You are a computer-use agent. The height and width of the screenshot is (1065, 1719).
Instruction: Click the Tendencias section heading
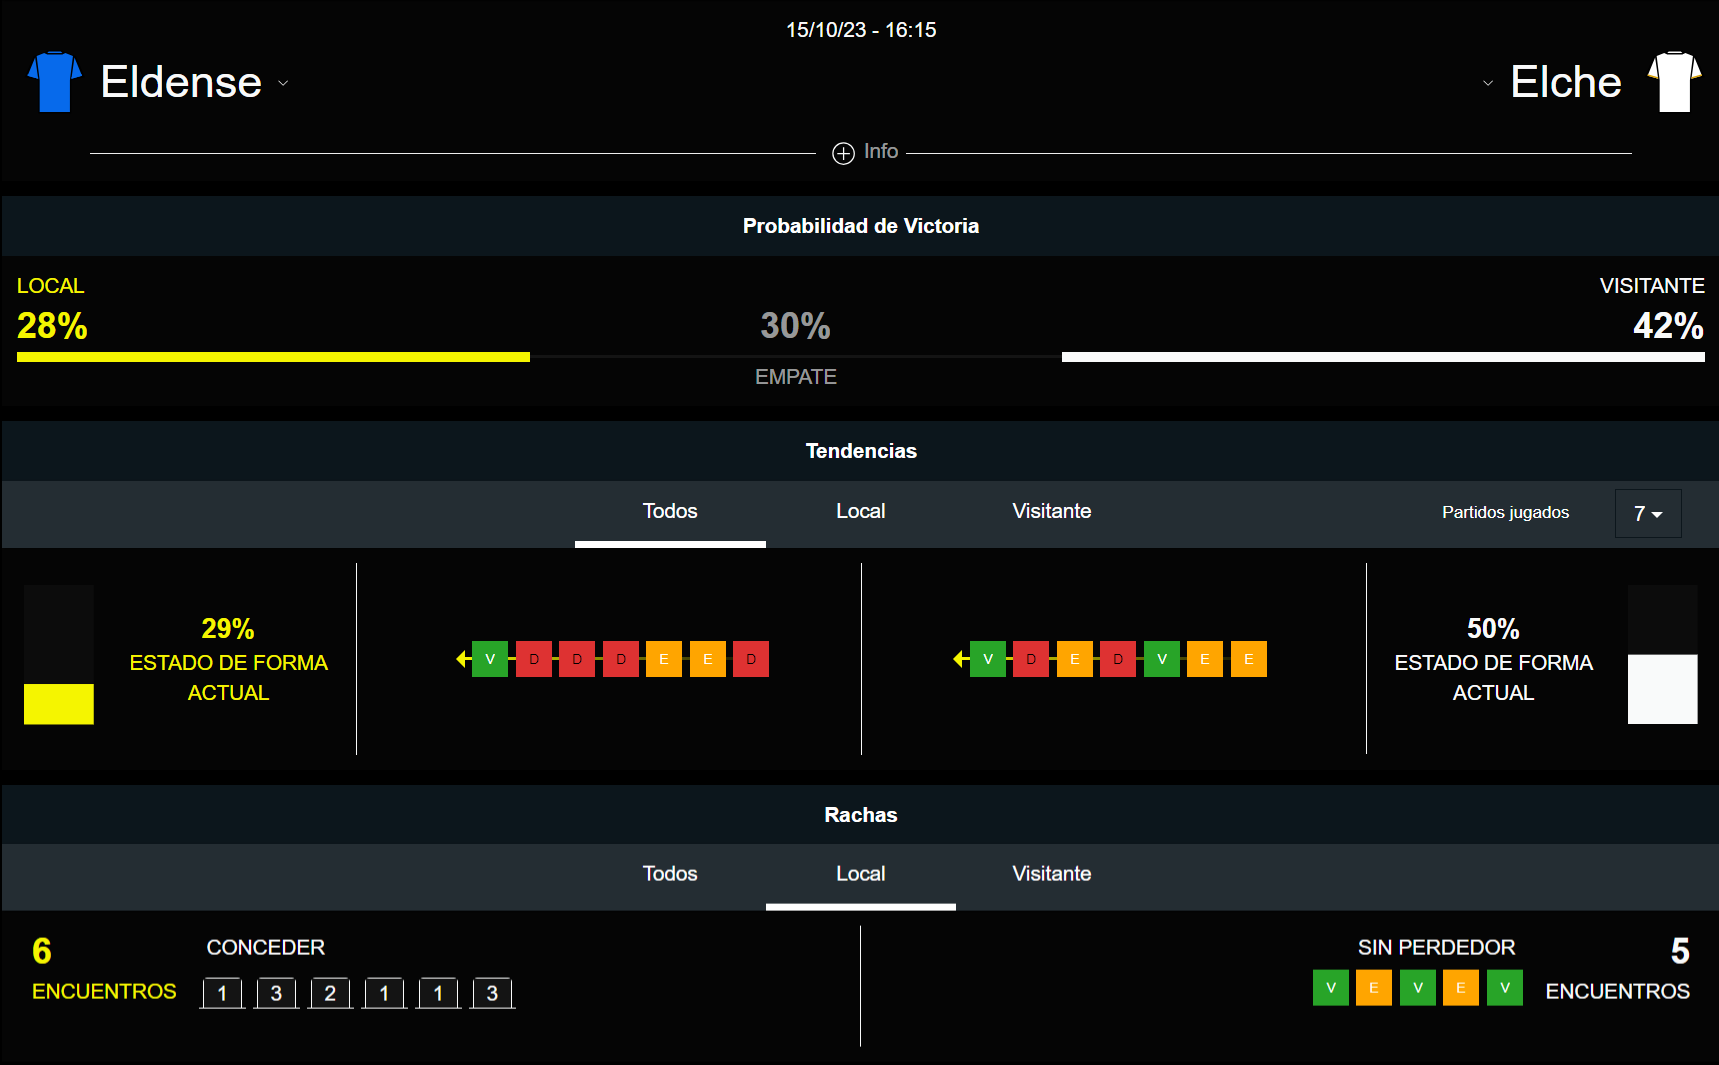[861, 451]
